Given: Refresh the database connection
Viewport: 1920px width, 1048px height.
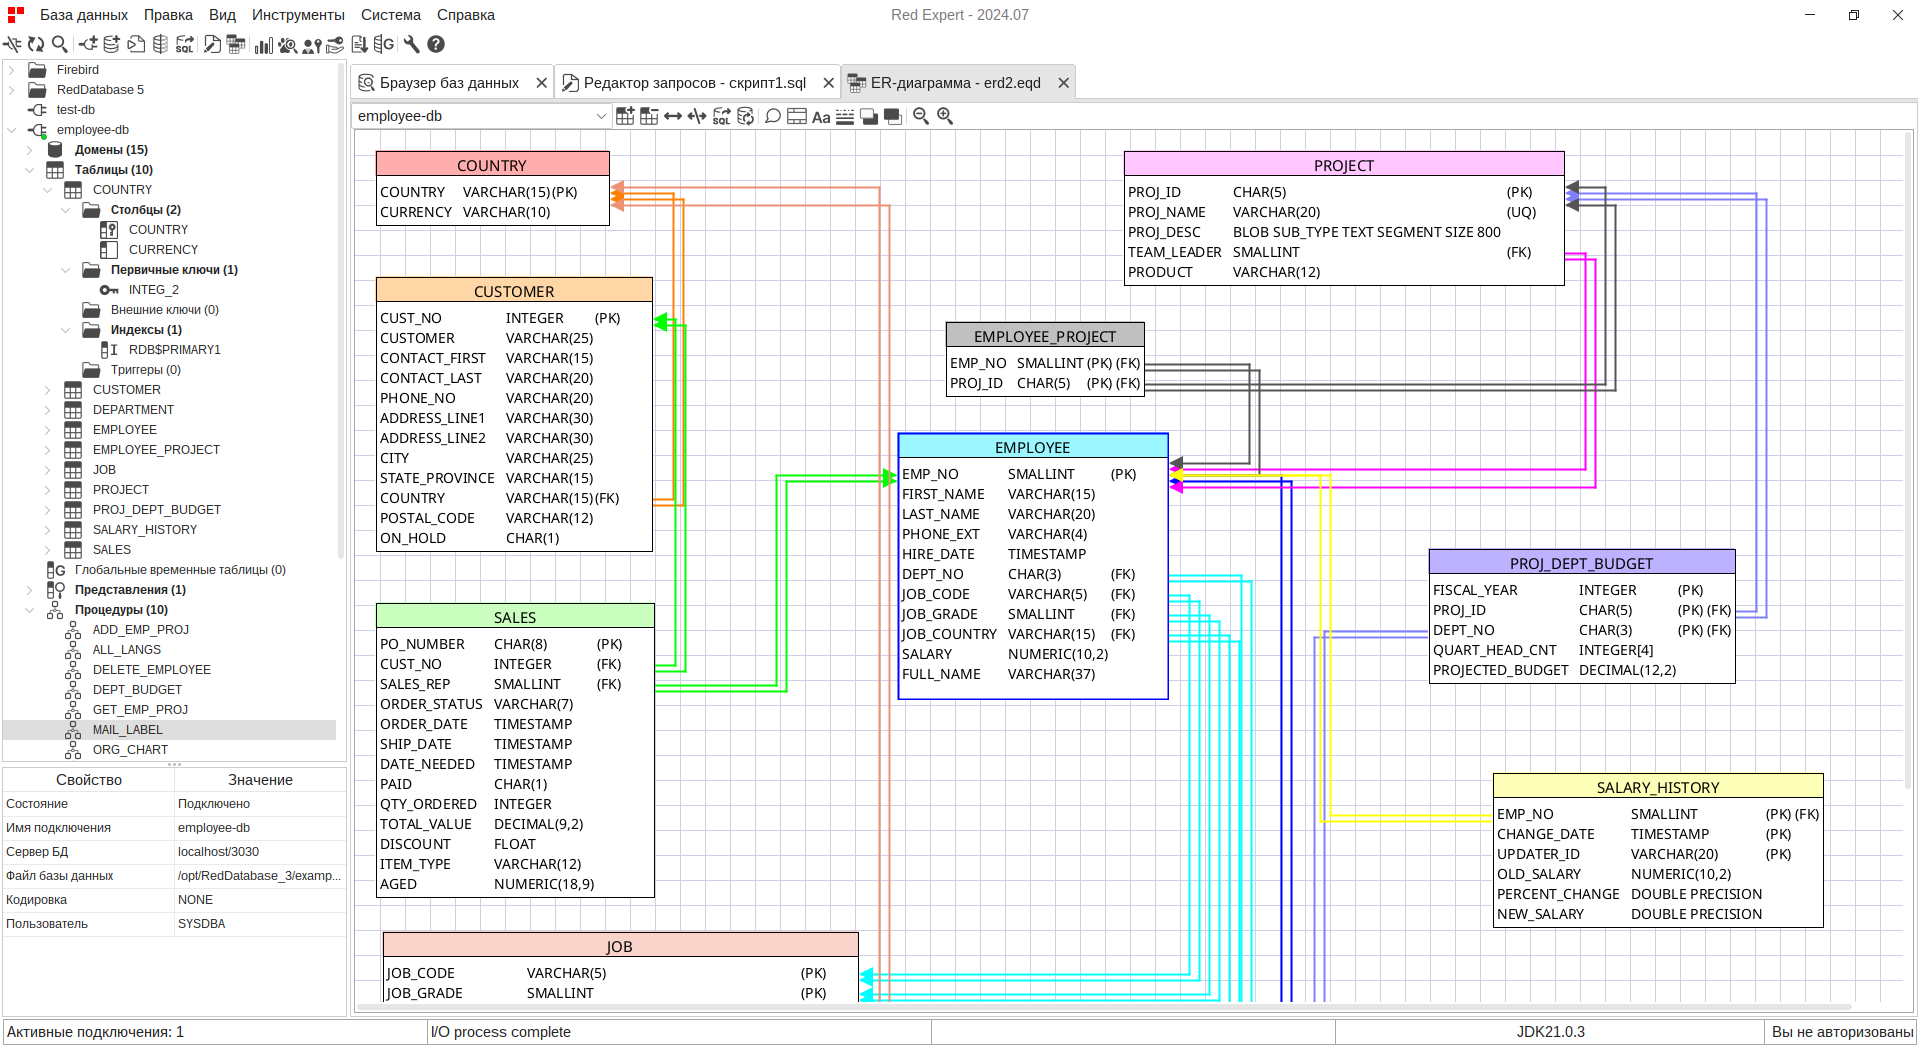Looking at the screenshot, I should point(35,44).
